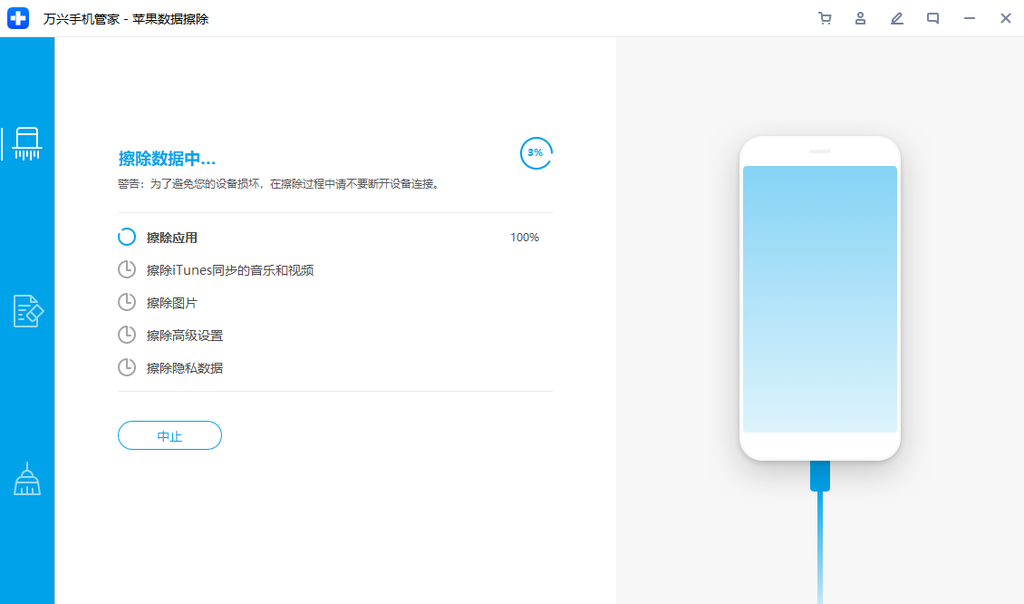Click the clock icon beside 擦除图片
The height and width of the screenshot is (604, 1024).
click(x=127, y=302)
